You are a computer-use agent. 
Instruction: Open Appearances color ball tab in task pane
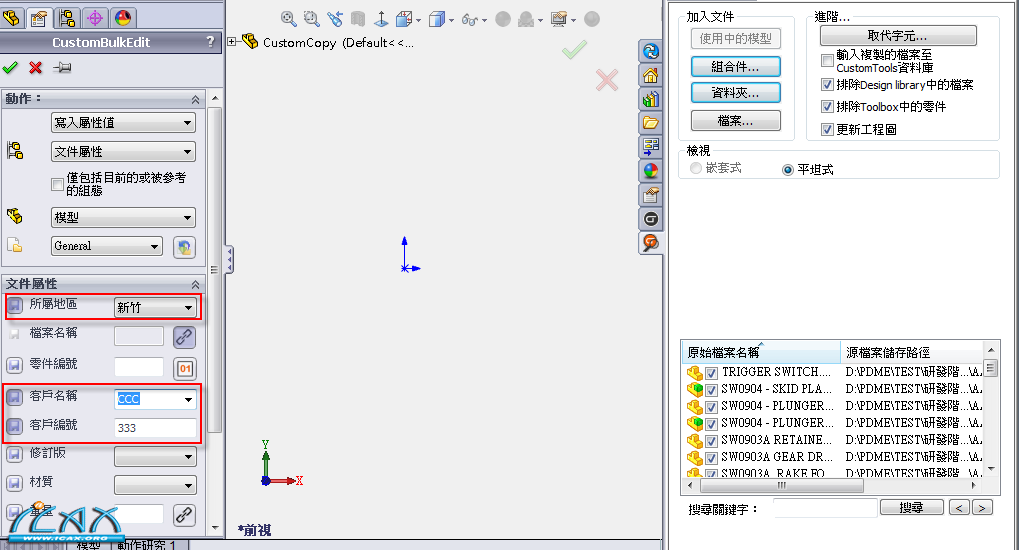click(x=651, y=171)
